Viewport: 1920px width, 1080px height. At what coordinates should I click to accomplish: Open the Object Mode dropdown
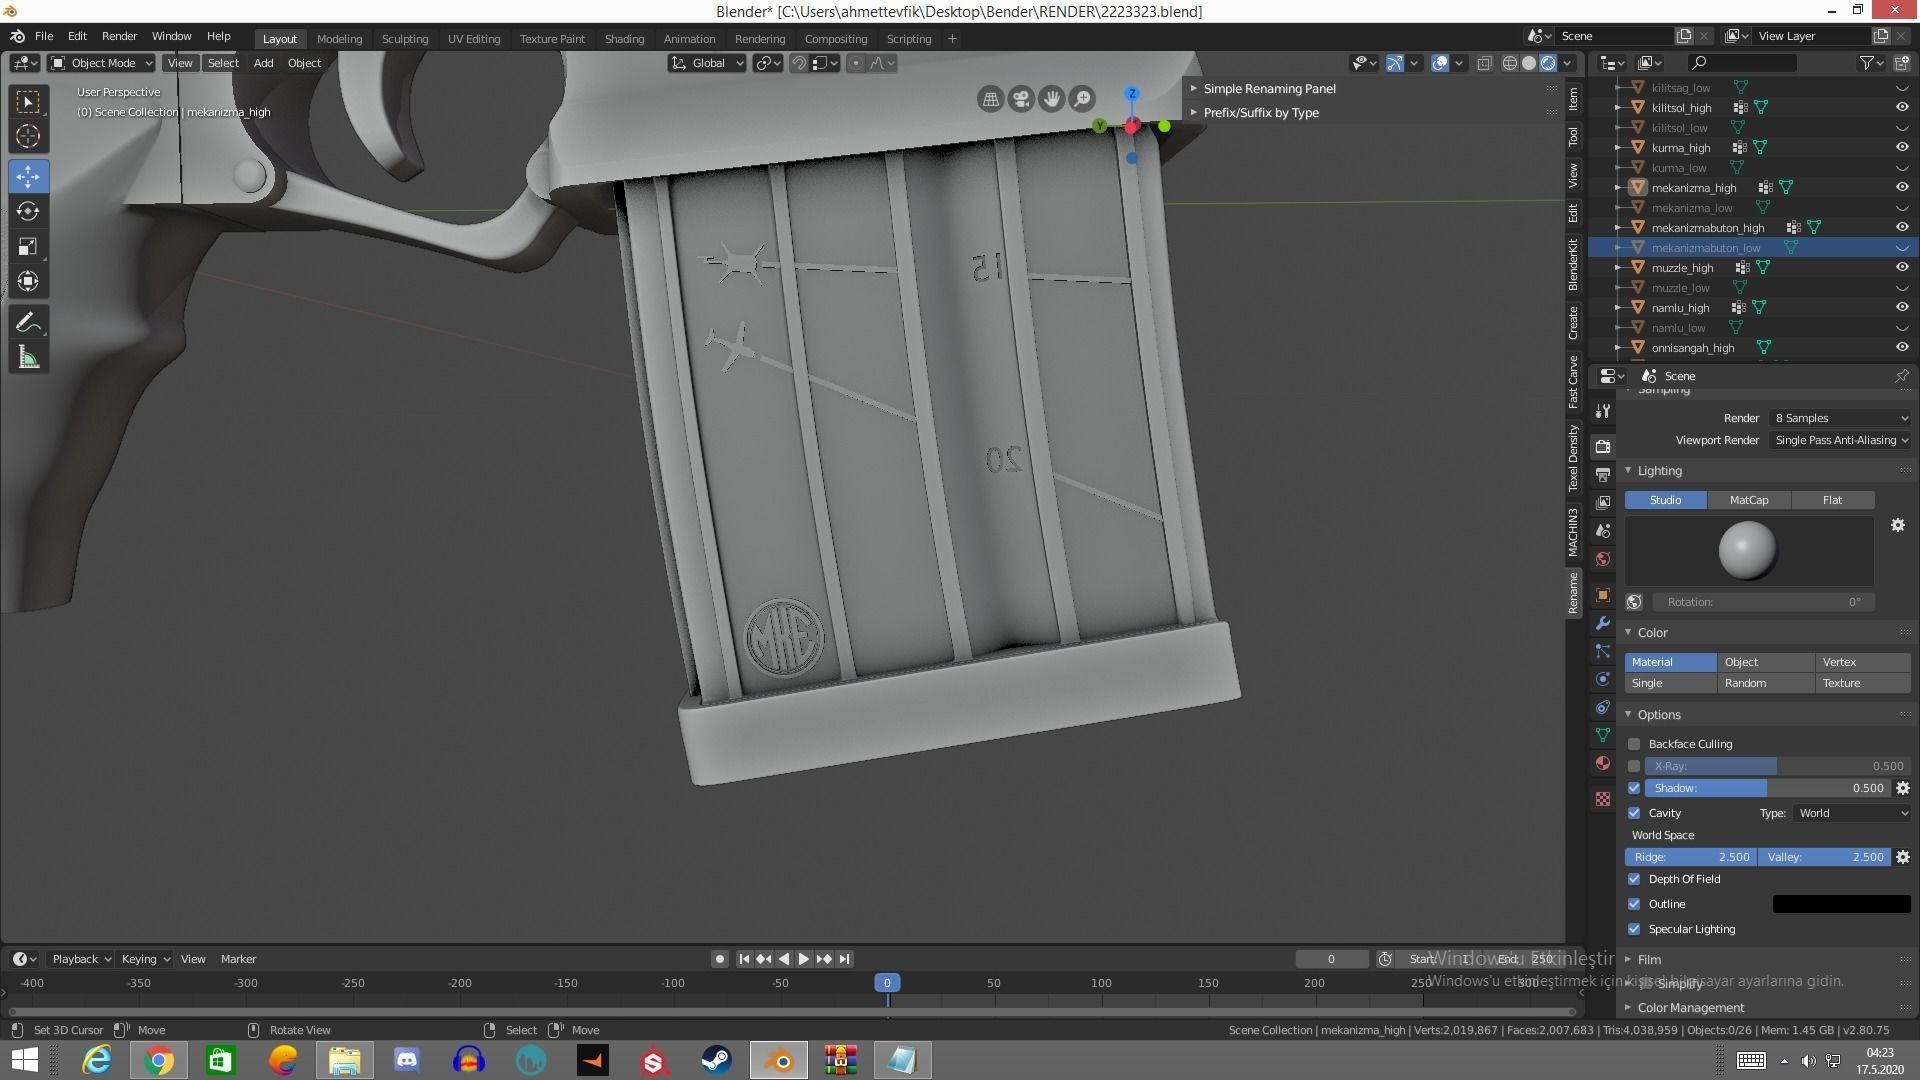point(101,63)
